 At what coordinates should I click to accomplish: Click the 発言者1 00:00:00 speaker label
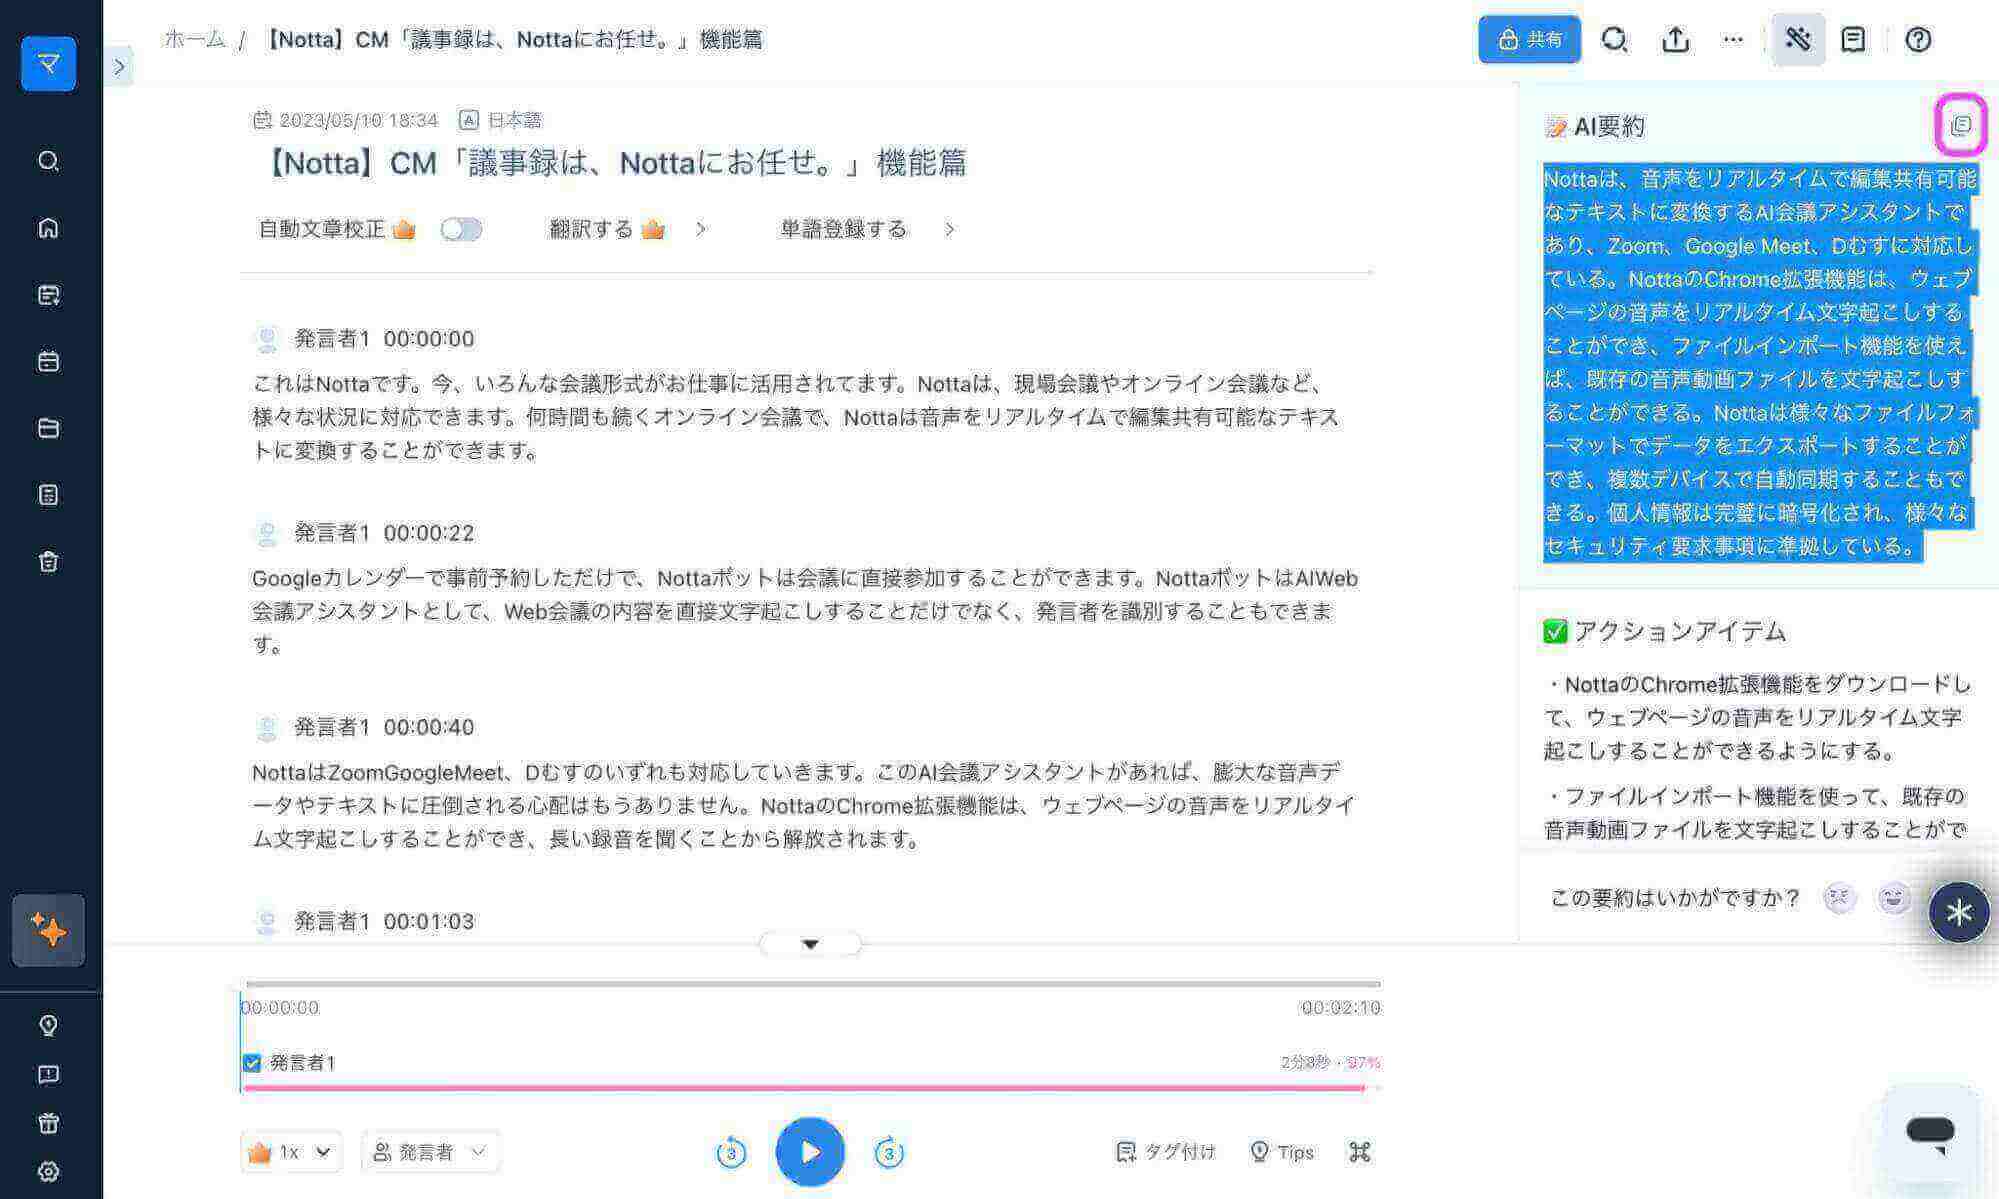[383, 338]
